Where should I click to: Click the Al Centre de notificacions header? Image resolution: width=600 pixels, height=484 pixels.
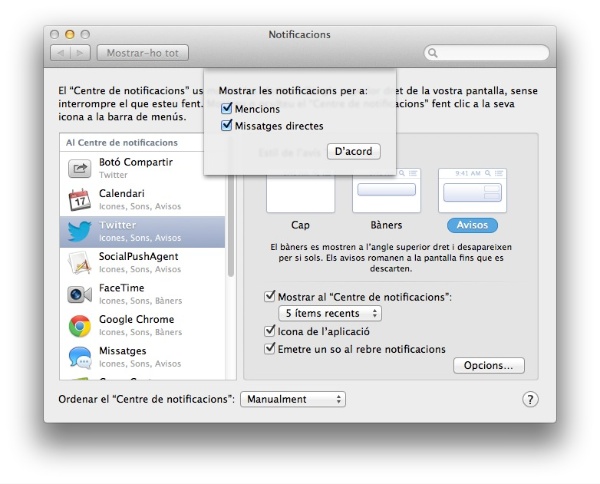[122, 143]
